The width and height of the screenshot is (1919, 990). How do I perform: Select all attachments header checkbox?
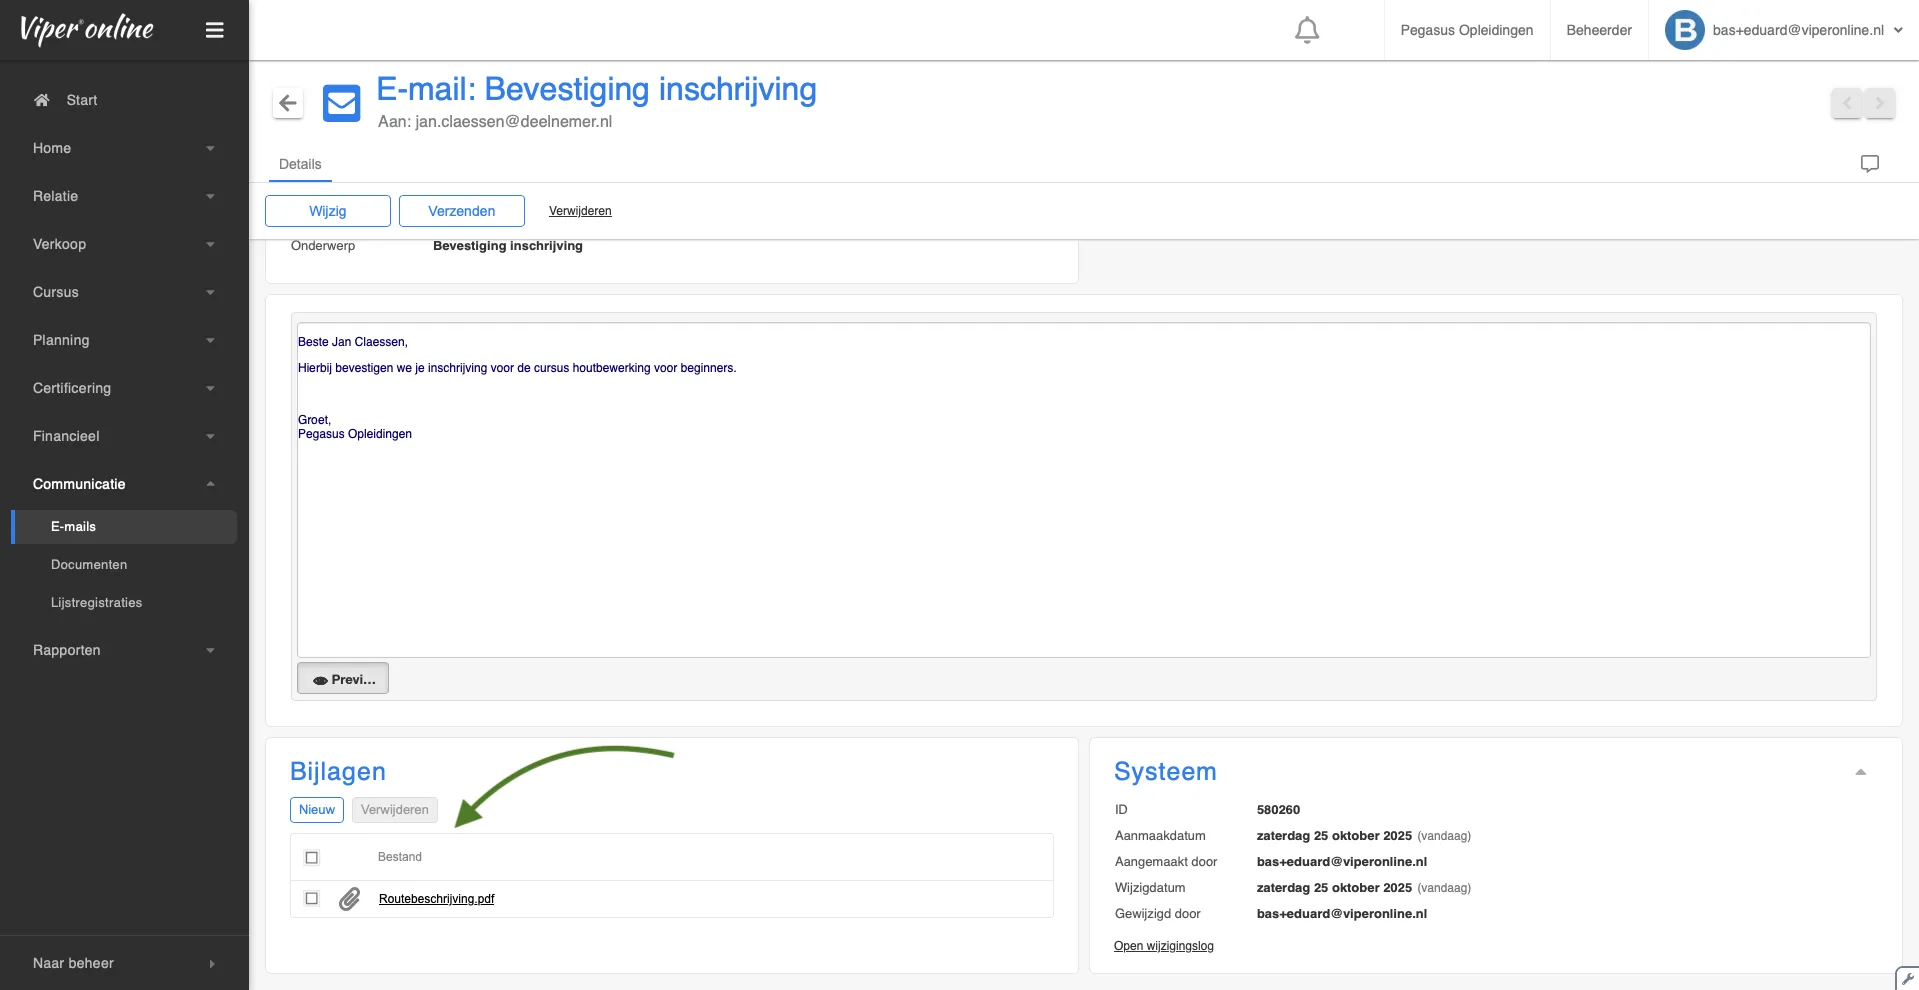coord(312,857)
